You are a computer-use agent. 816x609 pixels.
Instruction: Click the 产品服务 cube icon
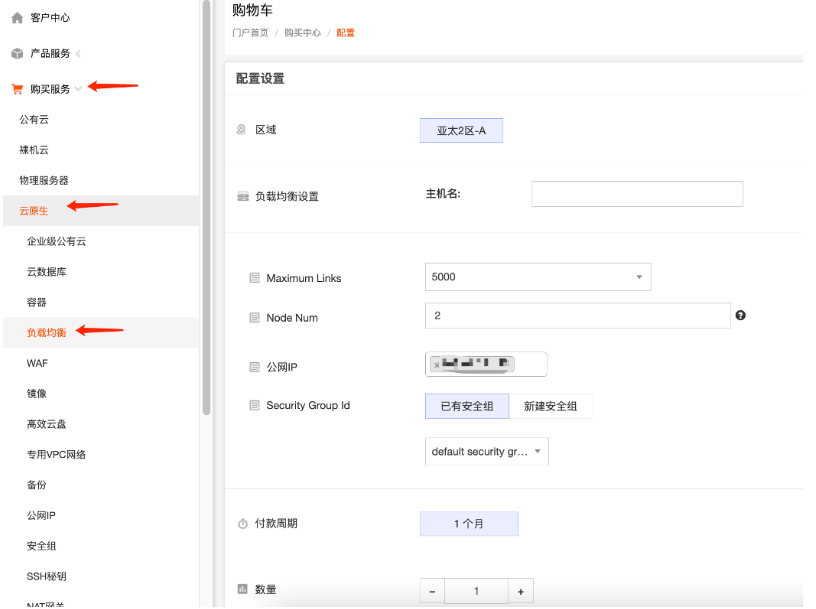click(17, 52)
